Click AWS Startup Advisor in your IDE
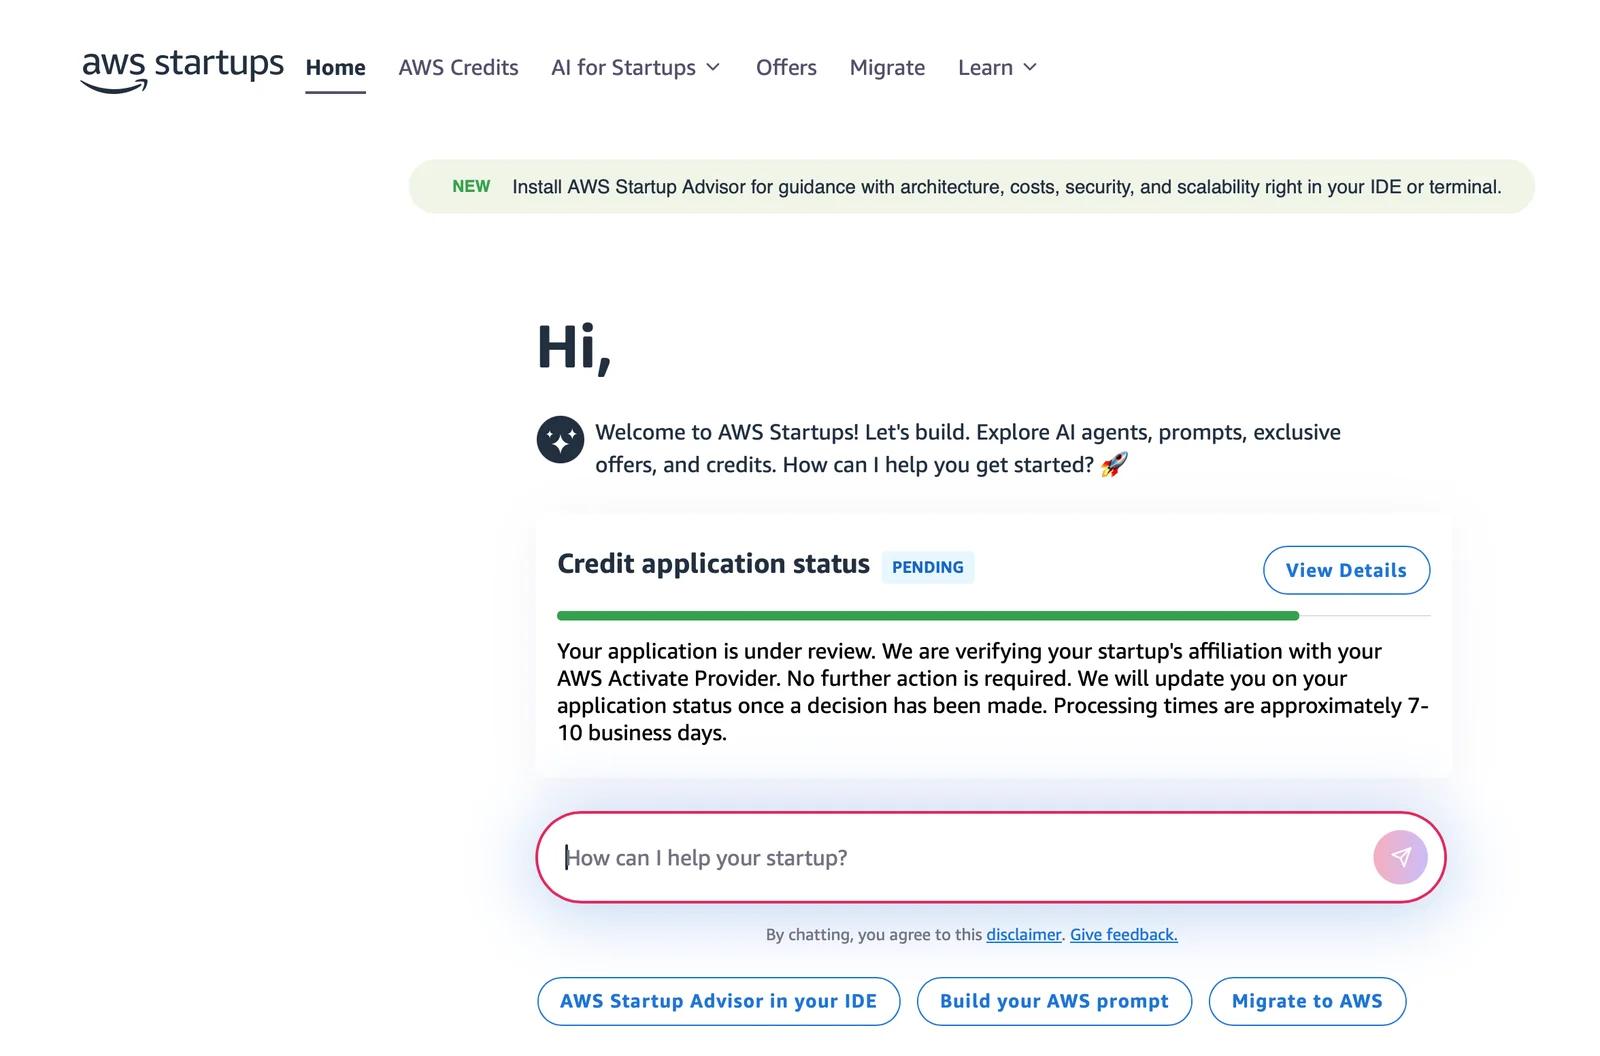This screenshot has height=1056, width=1600. [718, 1001]
